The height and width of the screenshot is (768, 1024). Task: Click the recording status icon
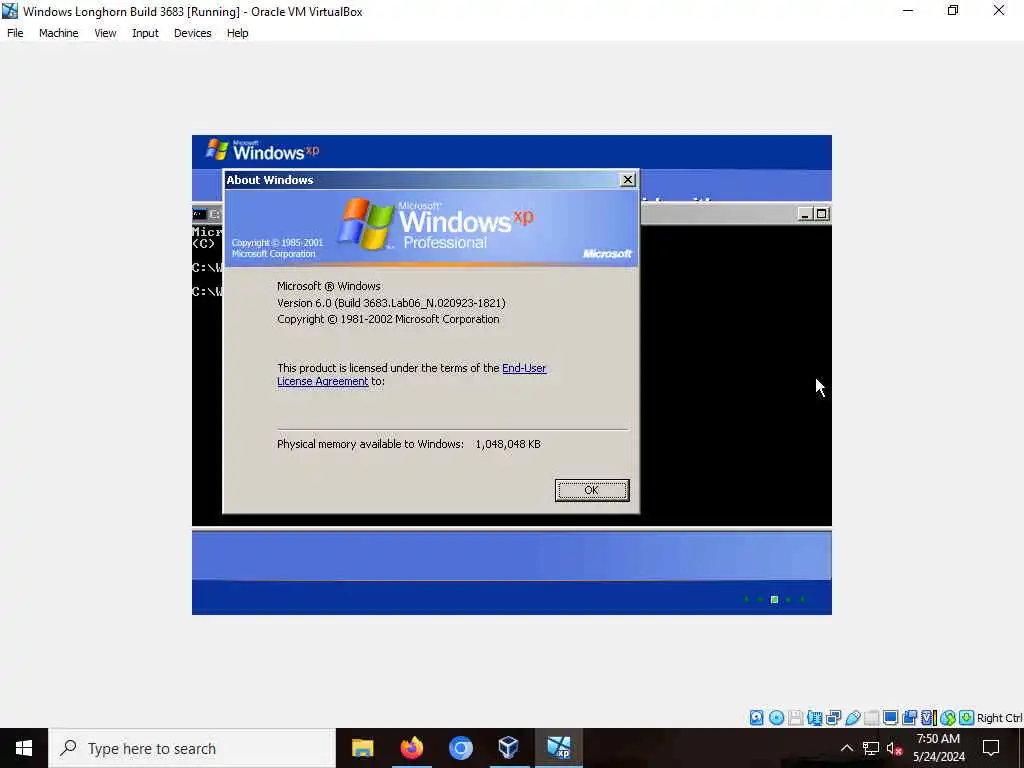click(909, 718)
